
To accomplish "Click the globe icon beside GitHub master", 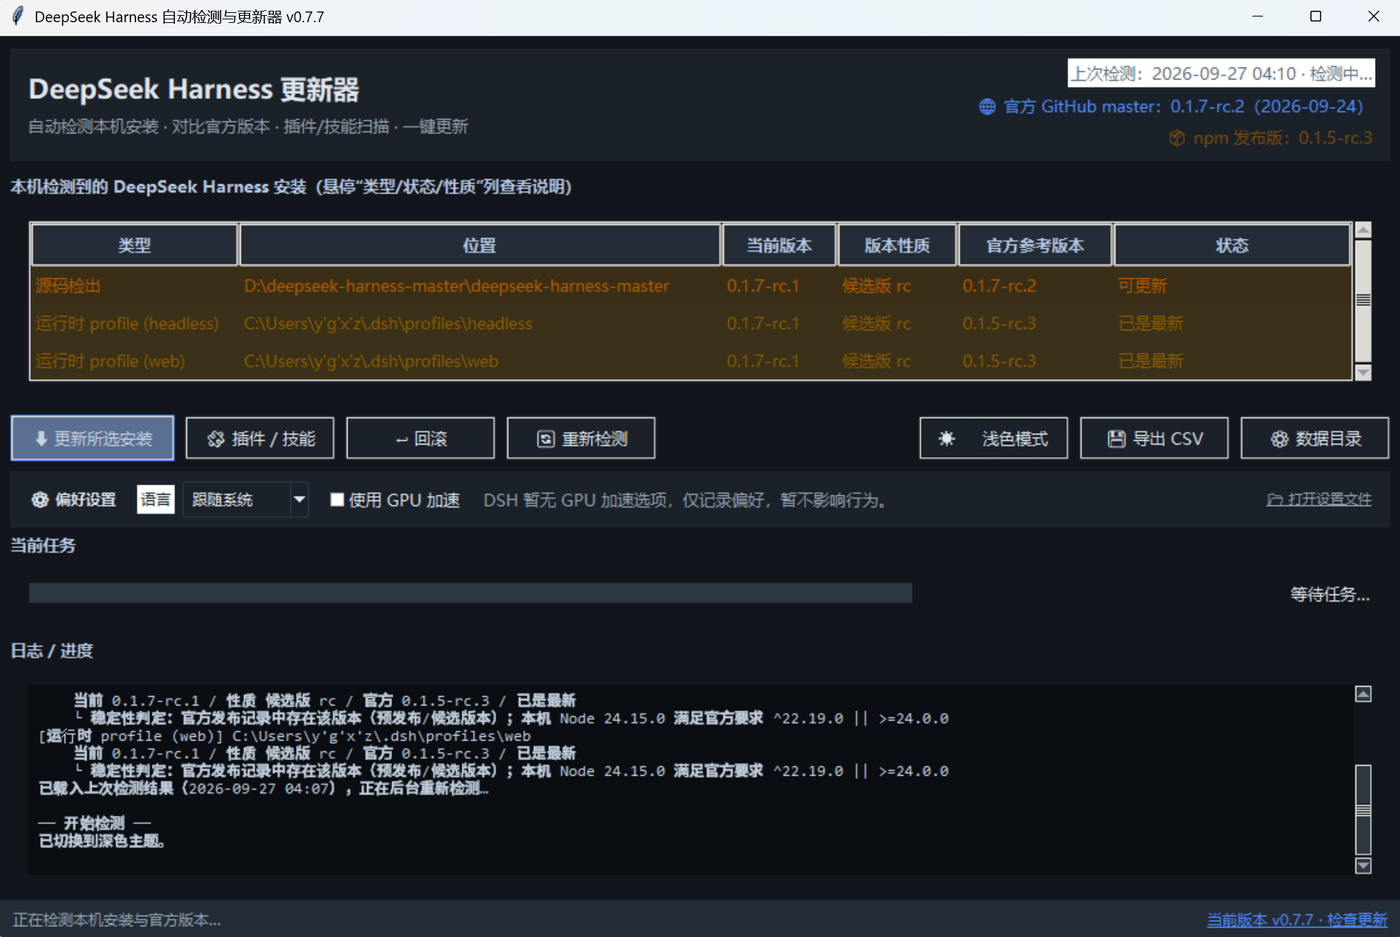I will [987, 107].
